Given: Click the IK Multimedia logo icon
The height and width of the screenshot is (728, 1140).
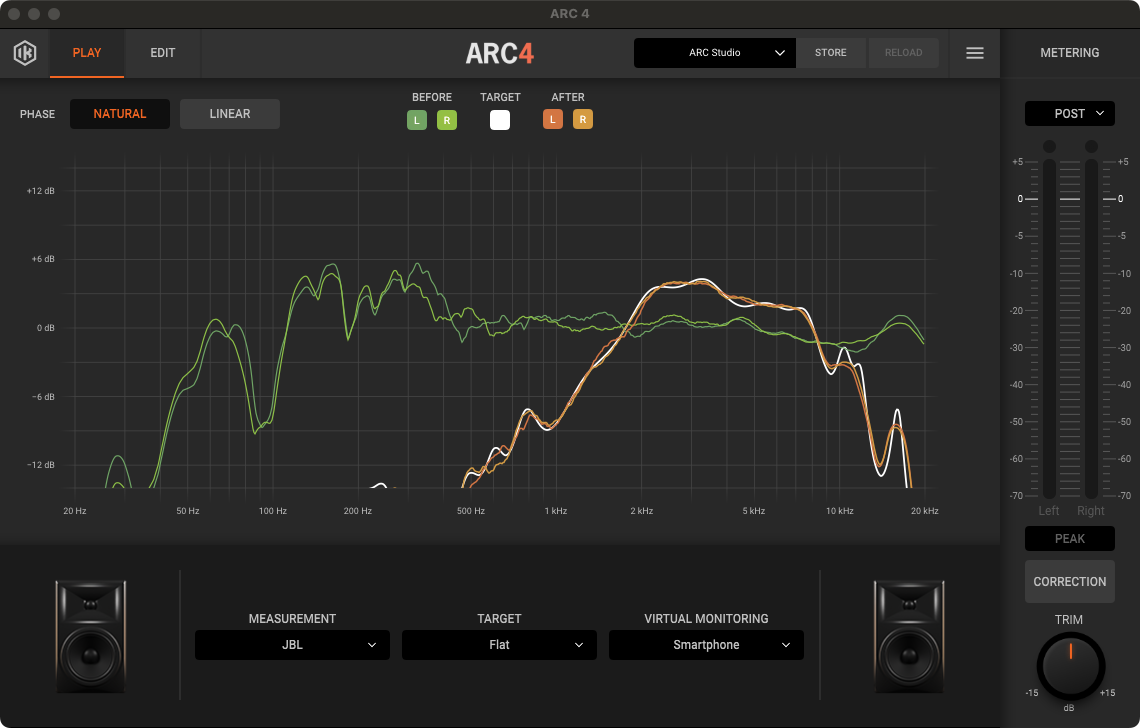Looking at the screenshot, I should tap(25, 53).
